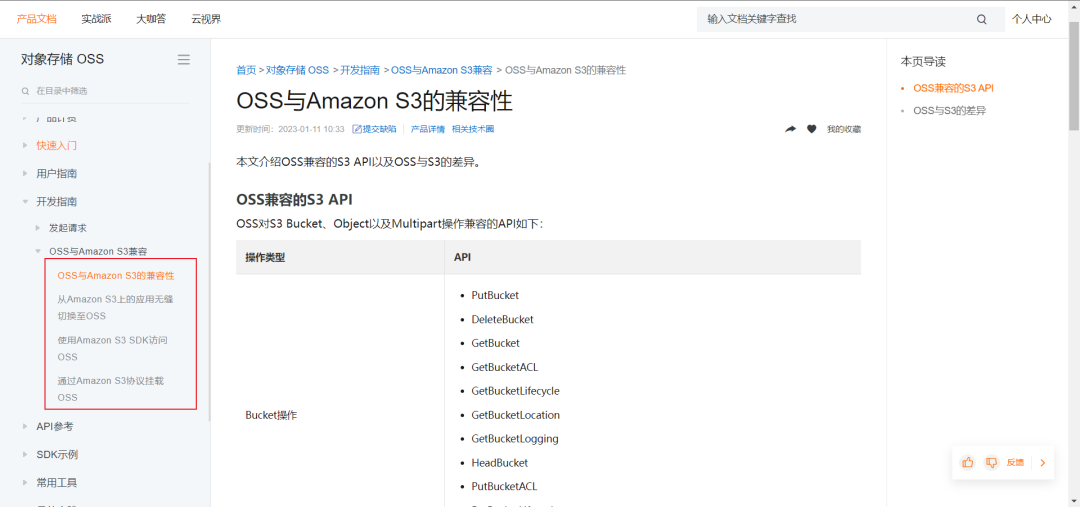Image resolution: width=1080 pixels, height=507 pixels.
Task: Click the 对象存储 OSS breadcrumb link
Action: click(x=298, y=70)
